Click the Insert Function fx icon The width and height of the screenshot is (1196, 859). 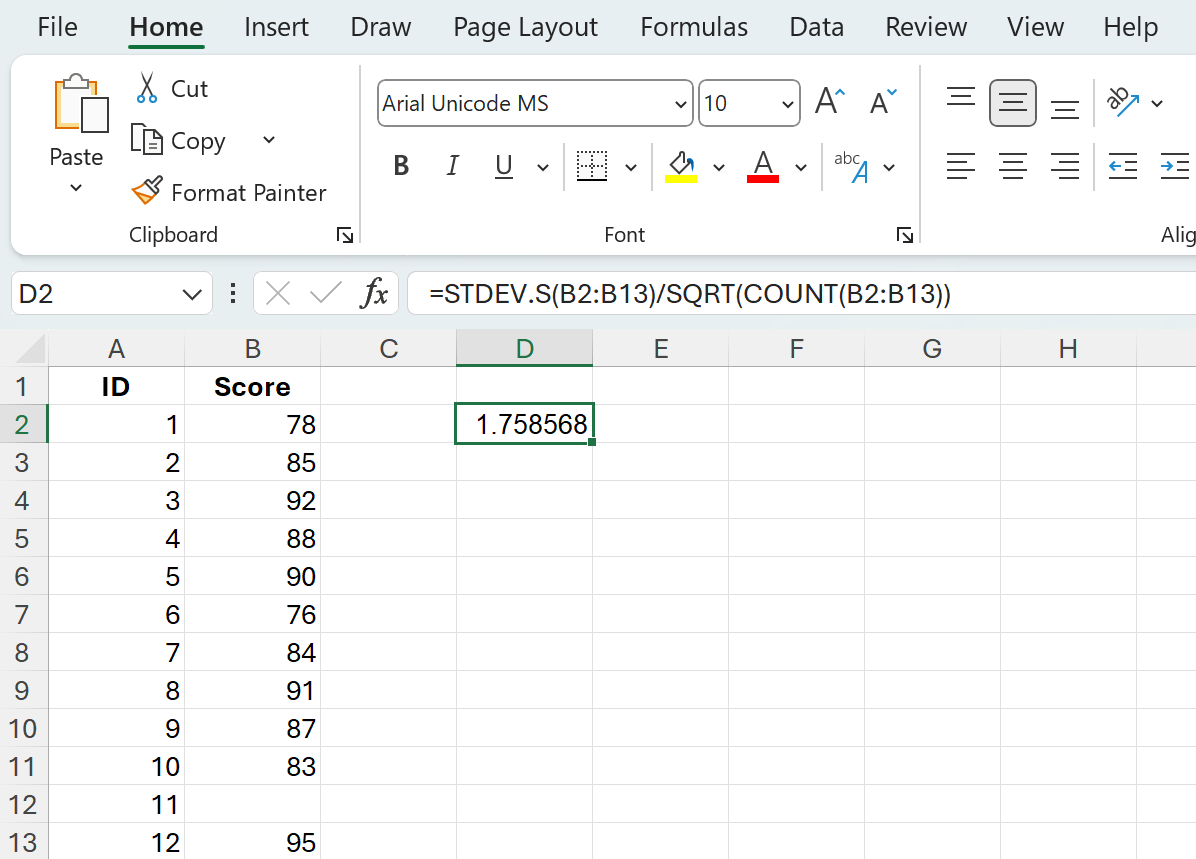click(x=375, y=293)
